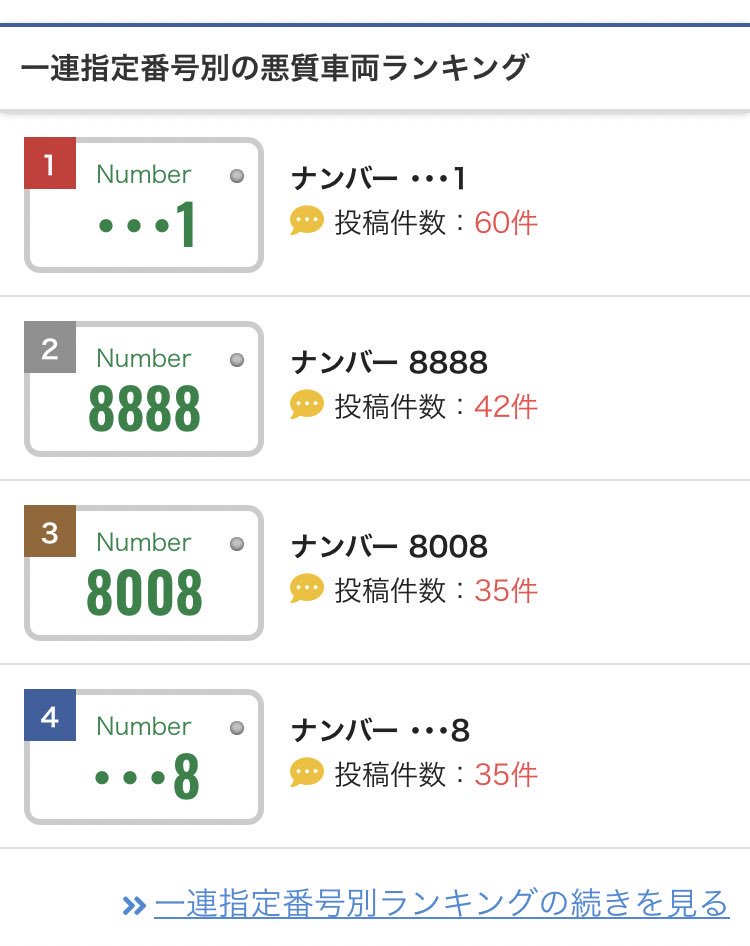Click the double chevron before ranking link
Image resolution: width=750 pixels, height=946 pixels.
click(x=134, y=906)
